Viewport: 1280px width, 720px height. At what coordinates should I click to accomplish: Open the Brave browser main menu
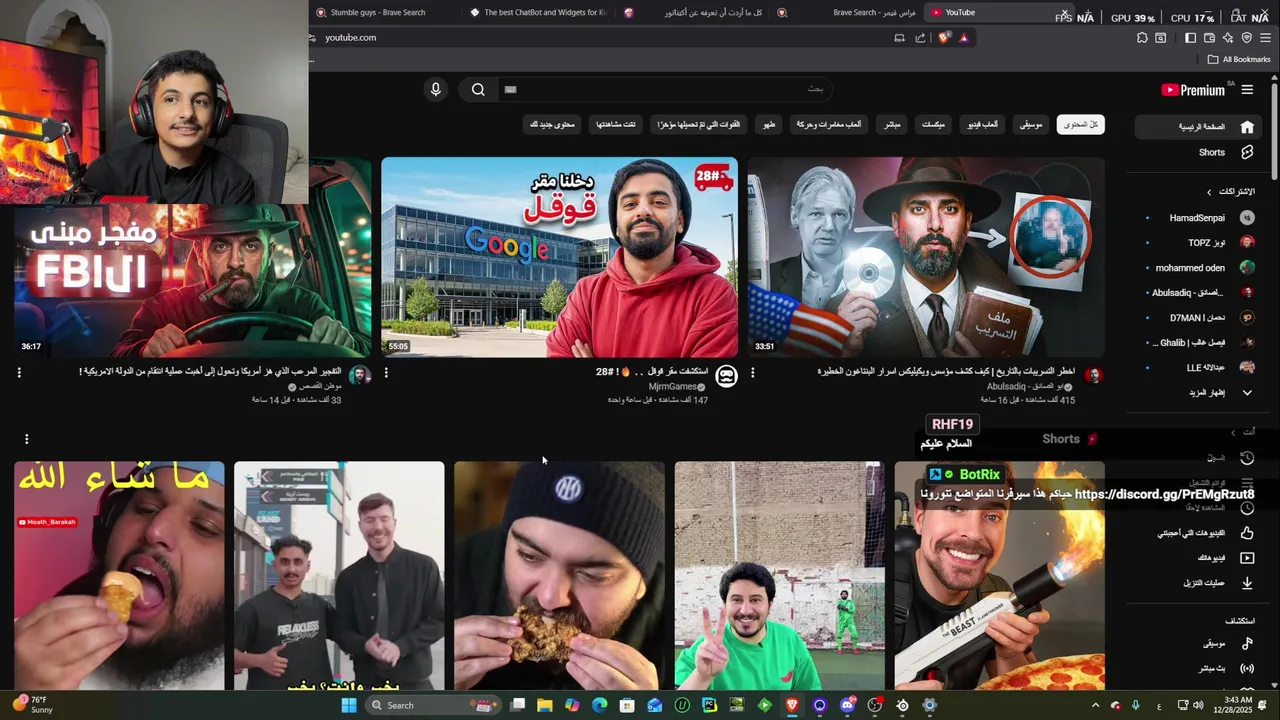click(x=1265, y=38)
